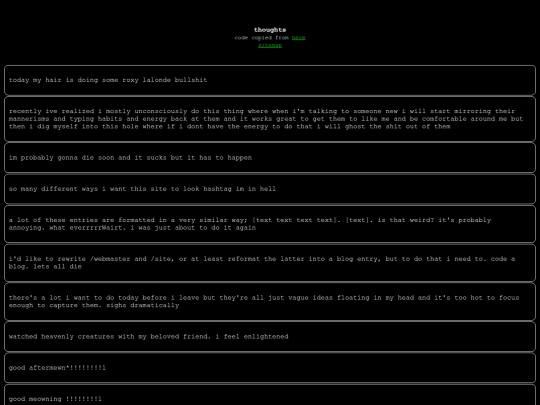Image resolution: width=540 pixels, height=405 pixels.
Task: Click the 'good meowning' entry
Action: (270, 395)
